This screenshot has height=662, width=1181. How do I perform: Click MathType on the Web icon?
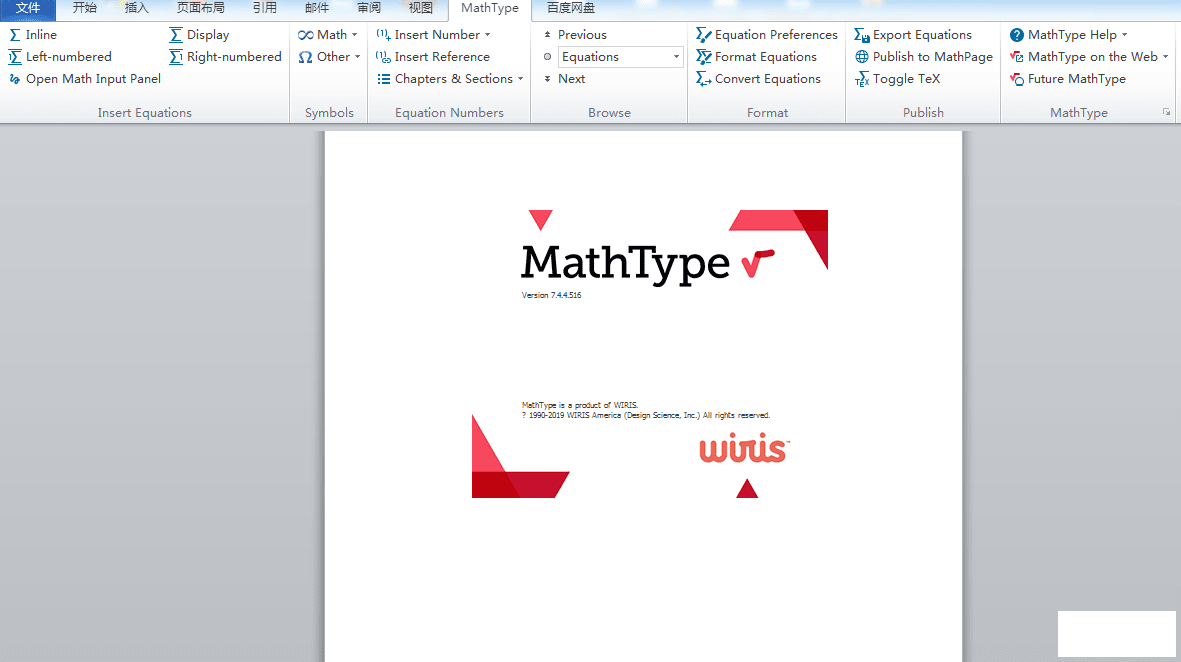pos(1017,56)
